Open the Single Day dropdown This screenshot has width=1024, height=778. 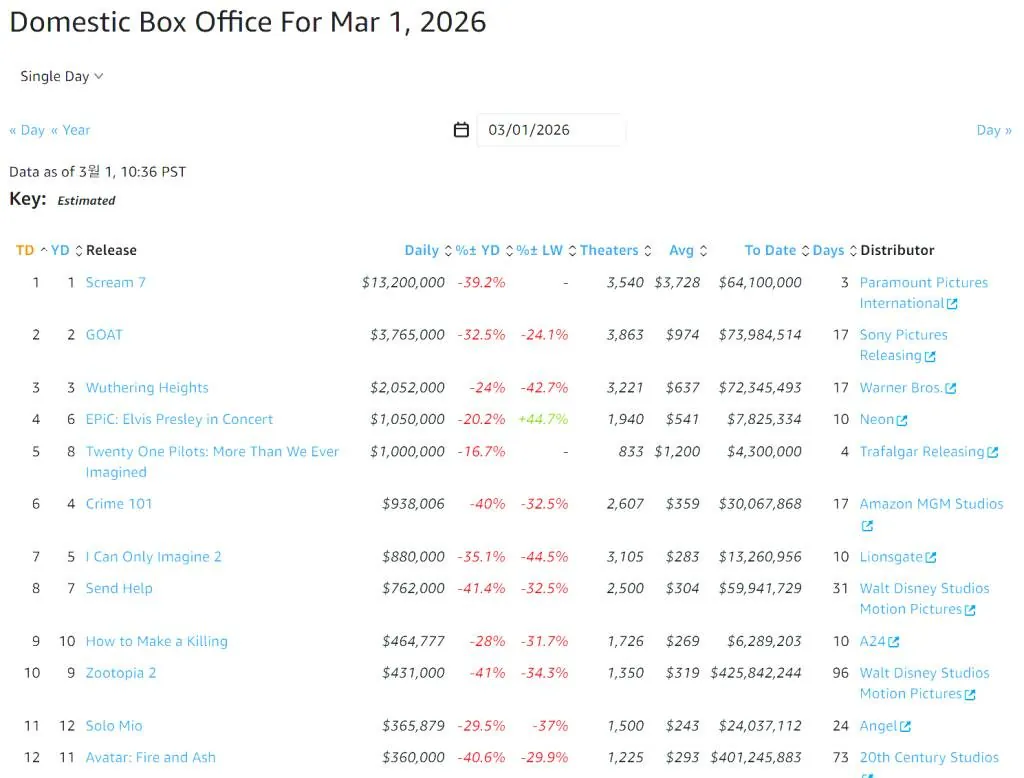coord(62,76)
